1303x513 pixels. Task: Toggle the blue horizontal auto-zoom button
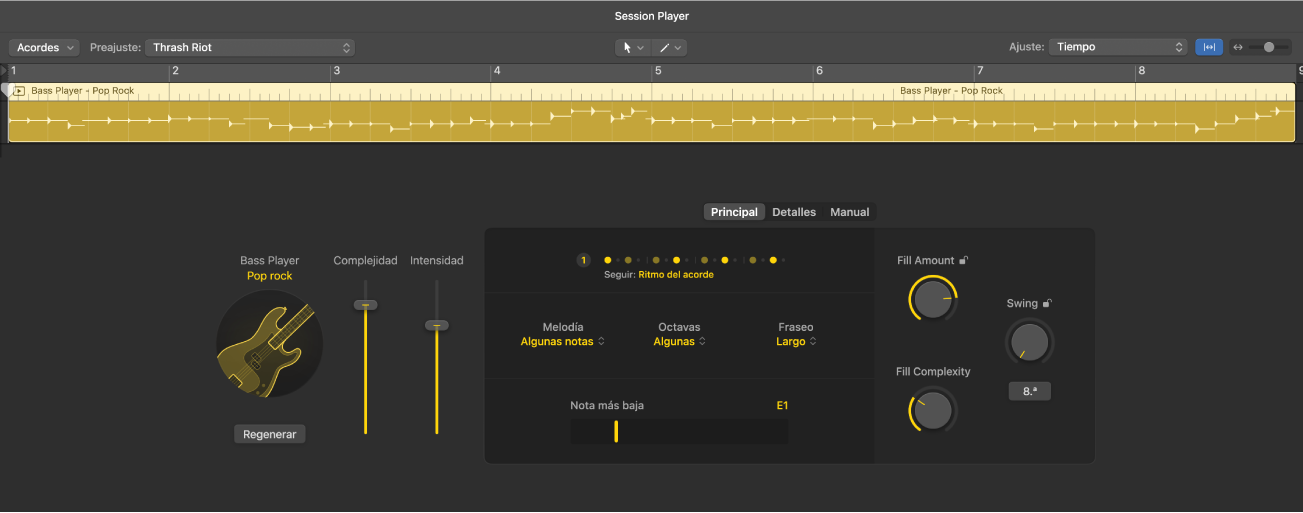[x=1209, y=47]
